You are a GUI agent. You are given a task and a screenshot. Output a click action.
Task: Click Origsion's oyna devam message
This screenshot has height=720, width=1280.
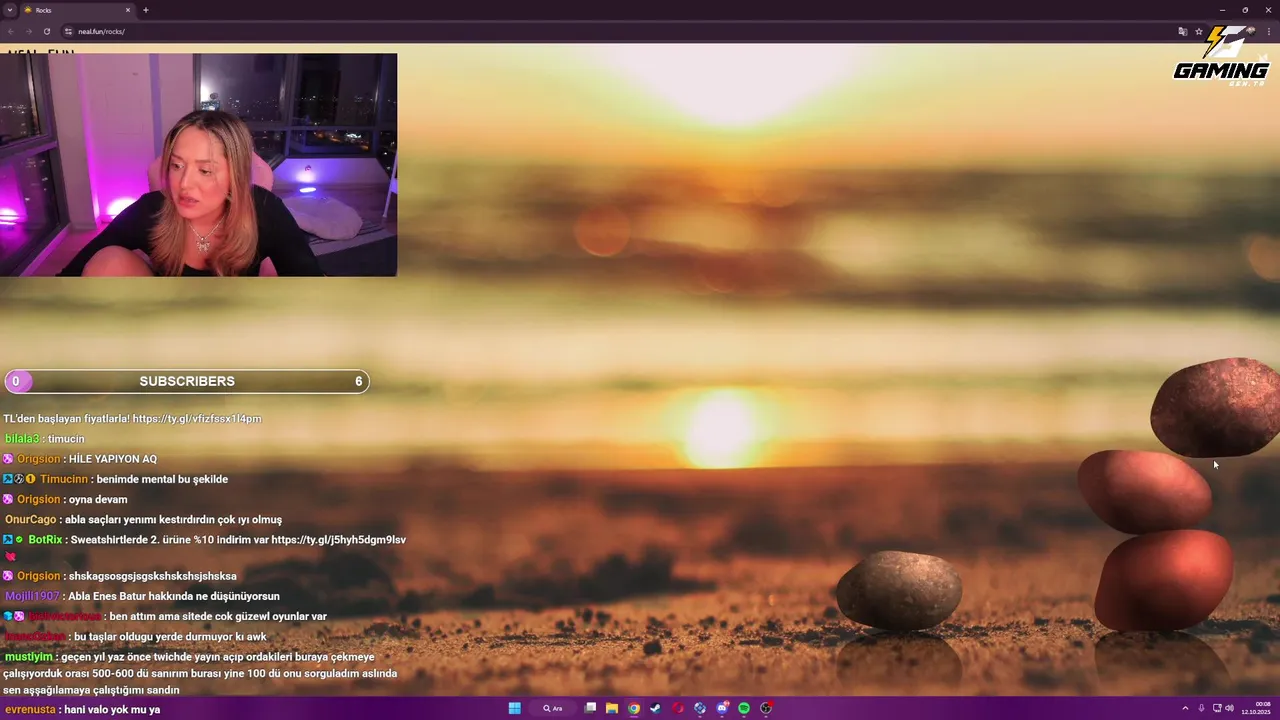pos(98,499)
